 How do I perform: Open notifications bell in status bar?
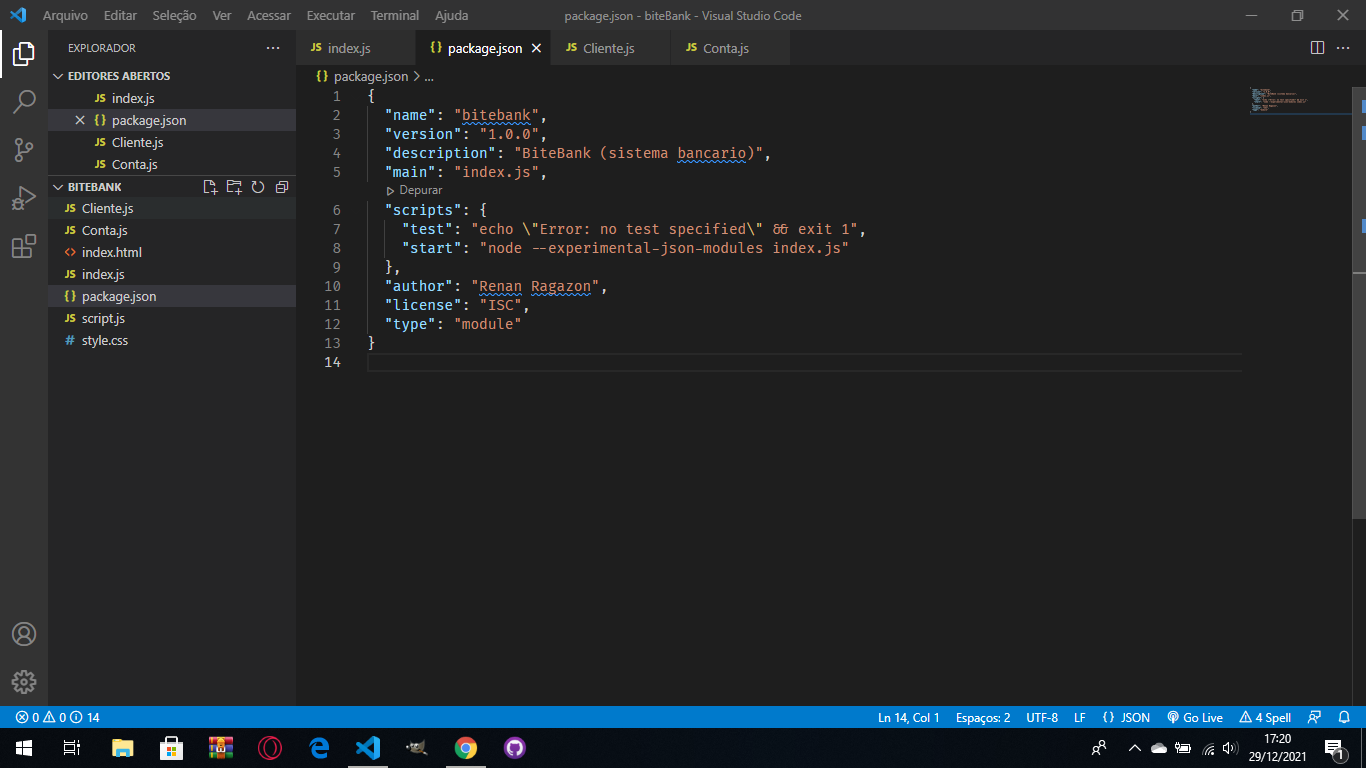(x=1343, y=717)
